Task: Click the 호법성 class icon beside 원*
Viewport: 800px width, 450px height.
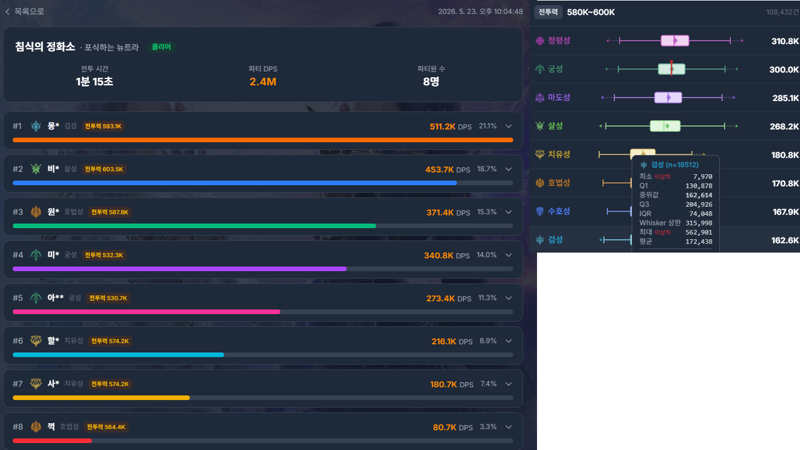Action: pos(36,212)
